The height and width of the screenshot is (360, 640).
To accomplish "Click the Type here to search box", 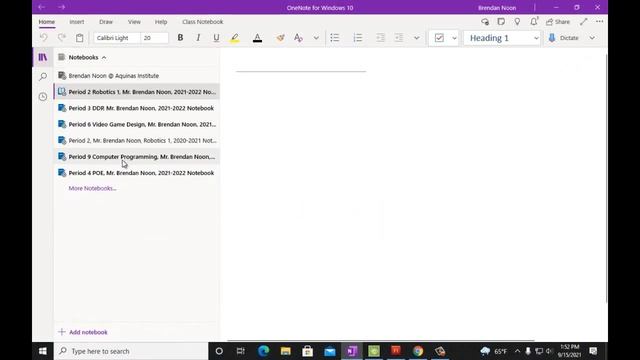I will coord(131,351).
